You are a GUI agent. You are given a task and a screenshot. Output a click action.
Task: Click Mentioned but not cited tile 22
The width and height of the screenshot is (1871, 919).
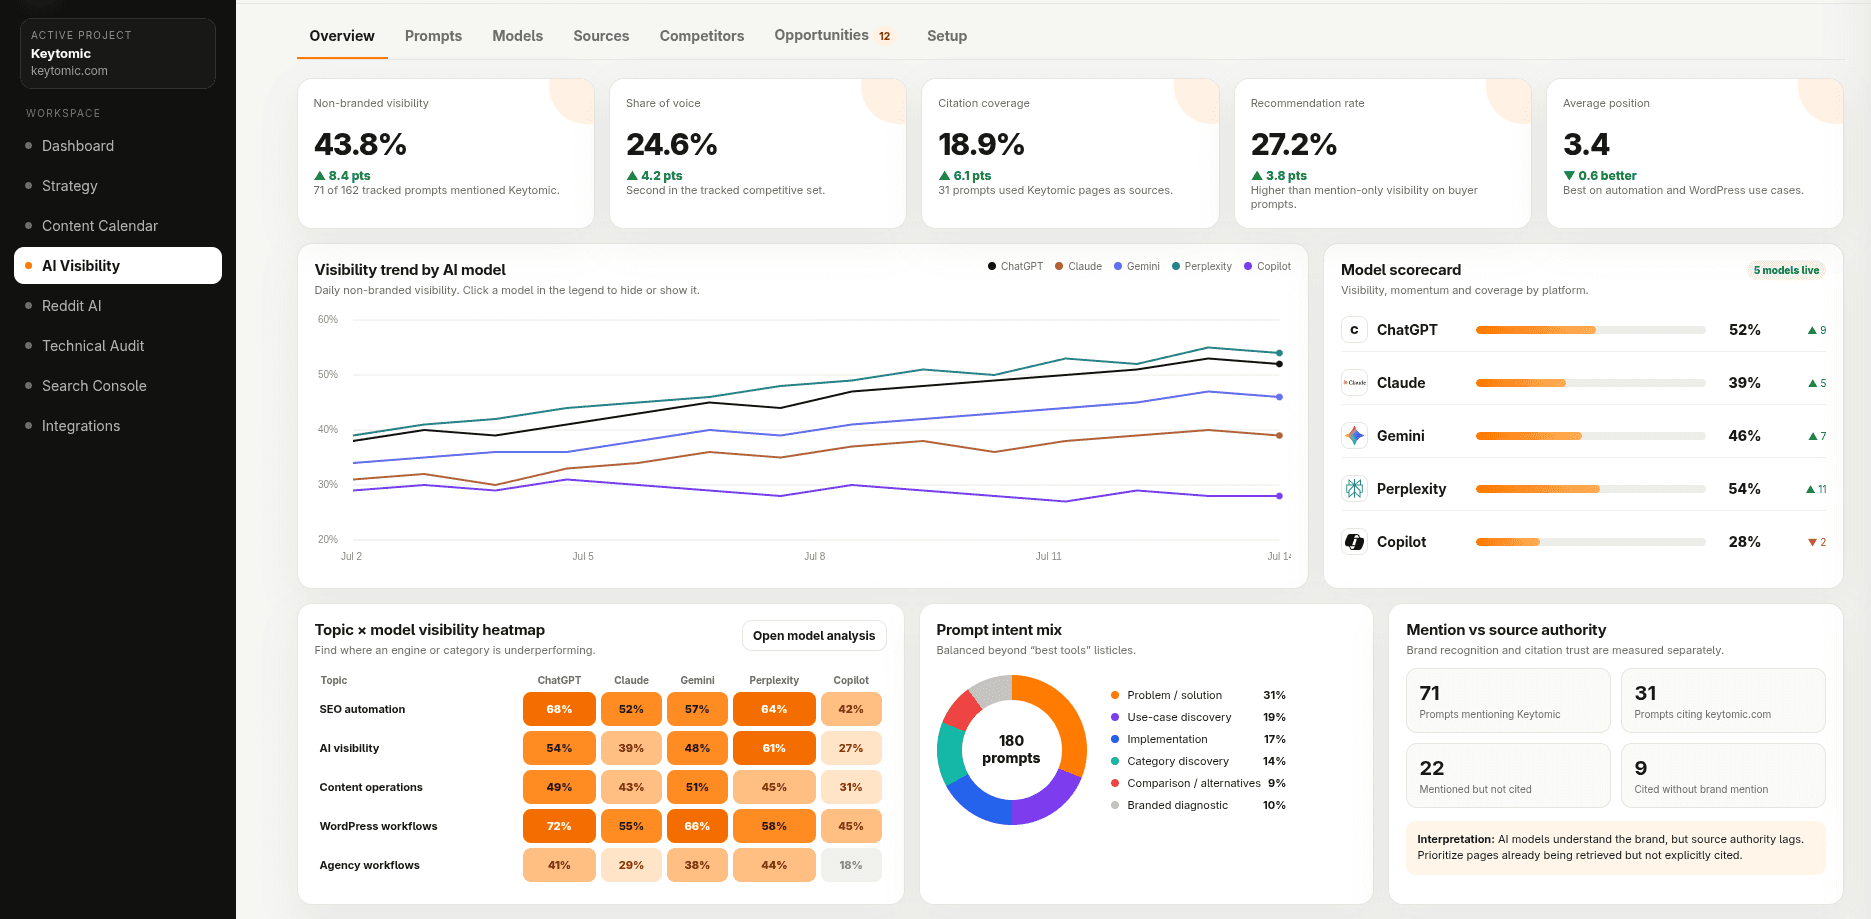[1508, 775]
